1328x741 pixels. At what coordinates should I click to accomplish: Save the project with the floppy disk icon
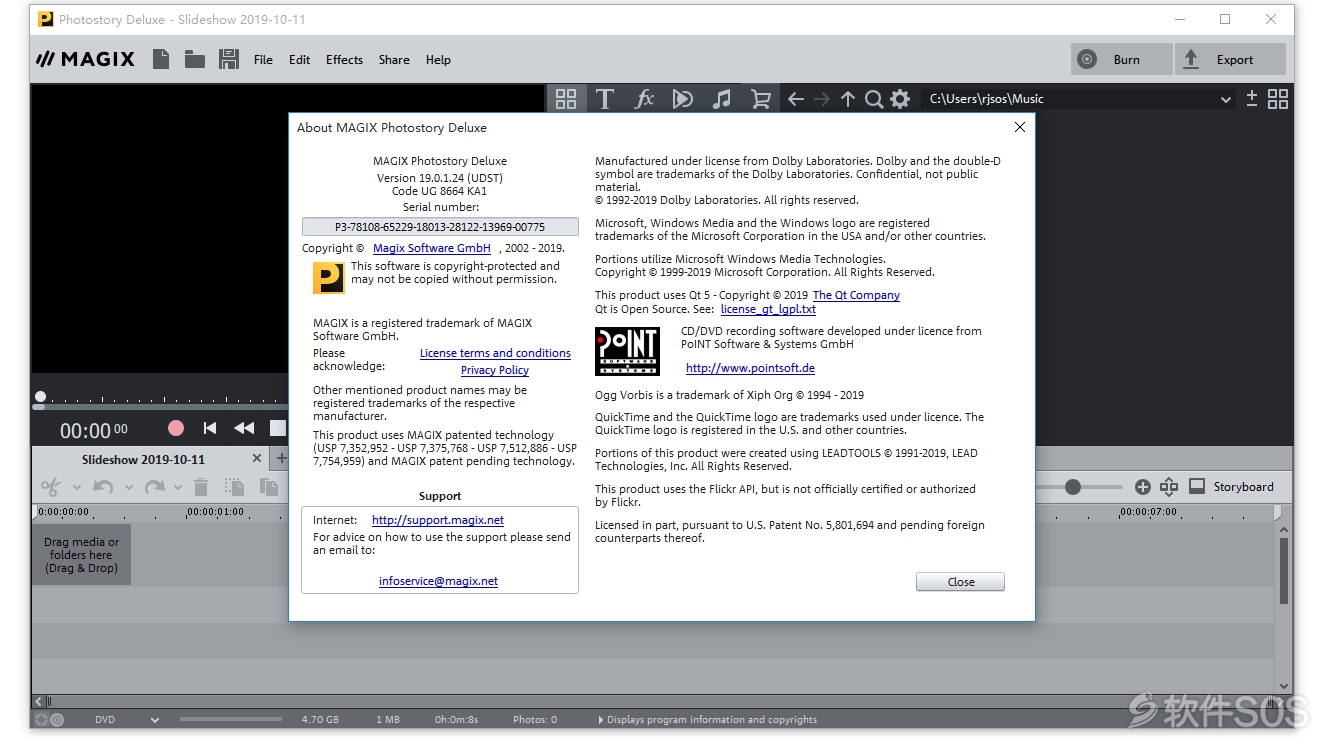coord(229,59)
